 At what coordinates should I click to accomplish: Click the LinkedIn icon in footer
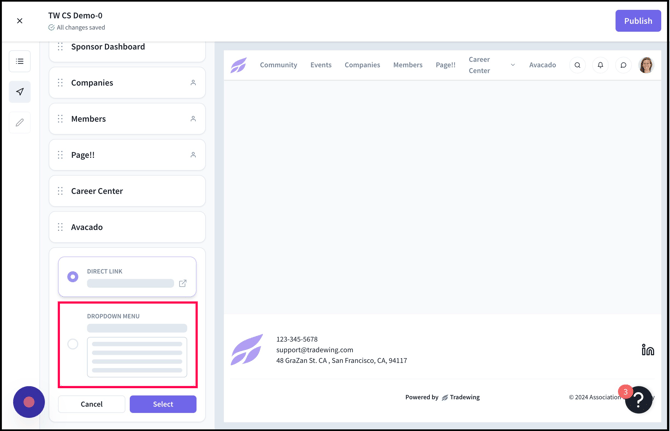click(647, 350)
